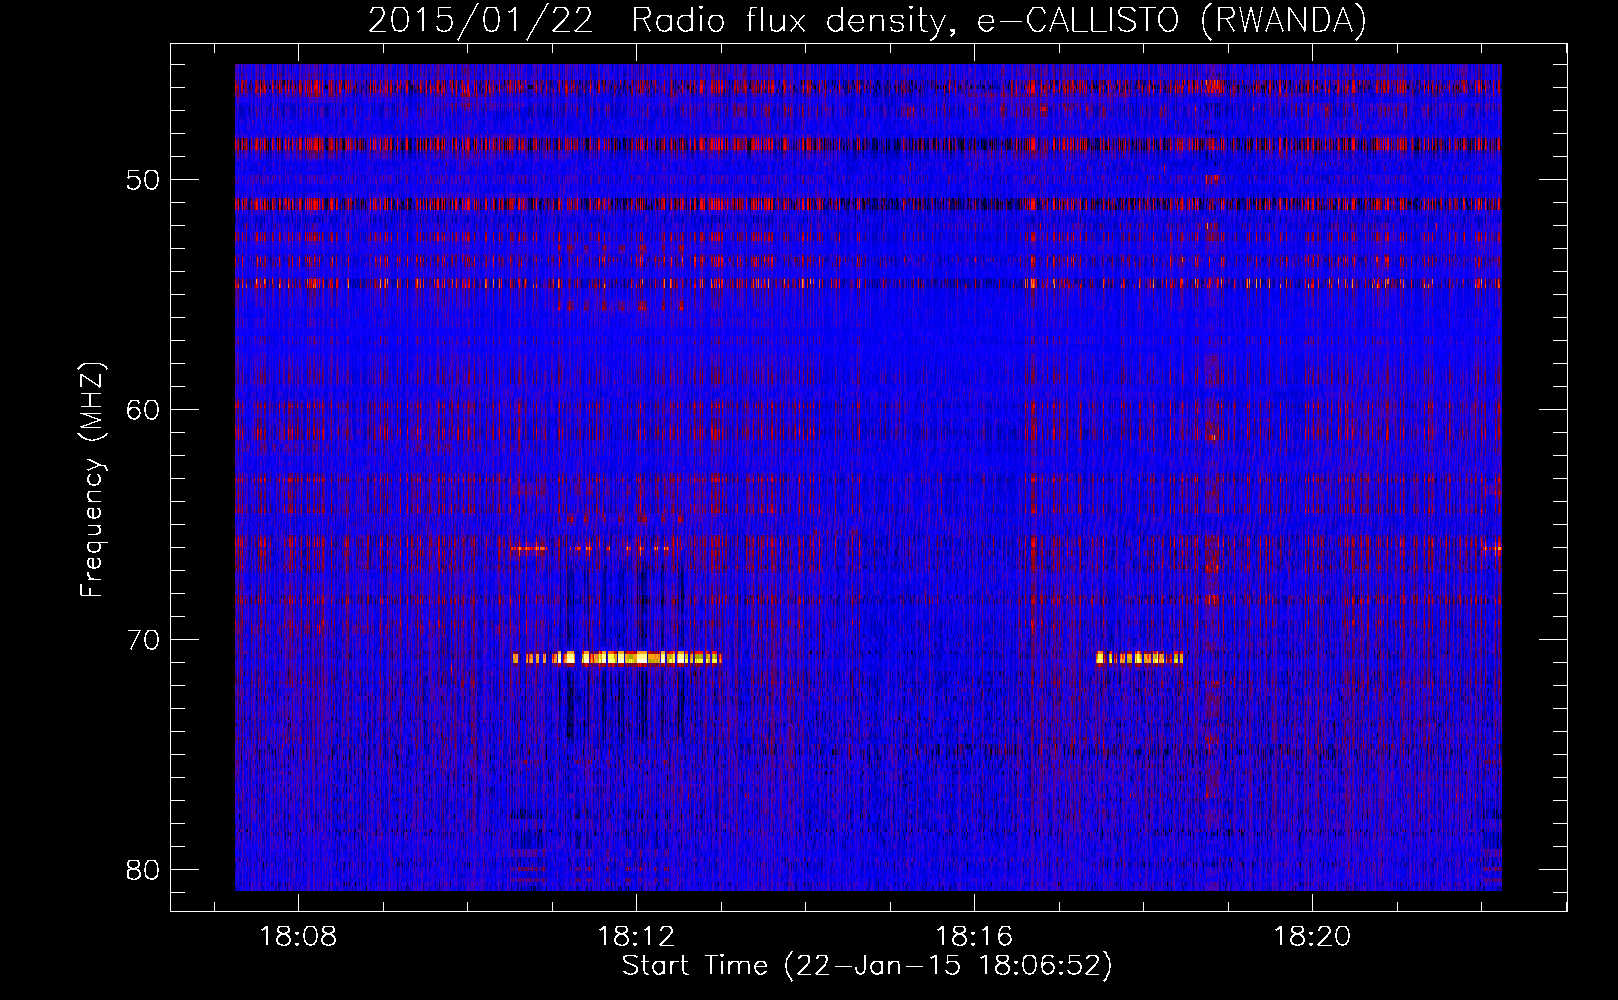Click the 80 frequency tick label
The image size is (1618, 1000).
[144, 870]
